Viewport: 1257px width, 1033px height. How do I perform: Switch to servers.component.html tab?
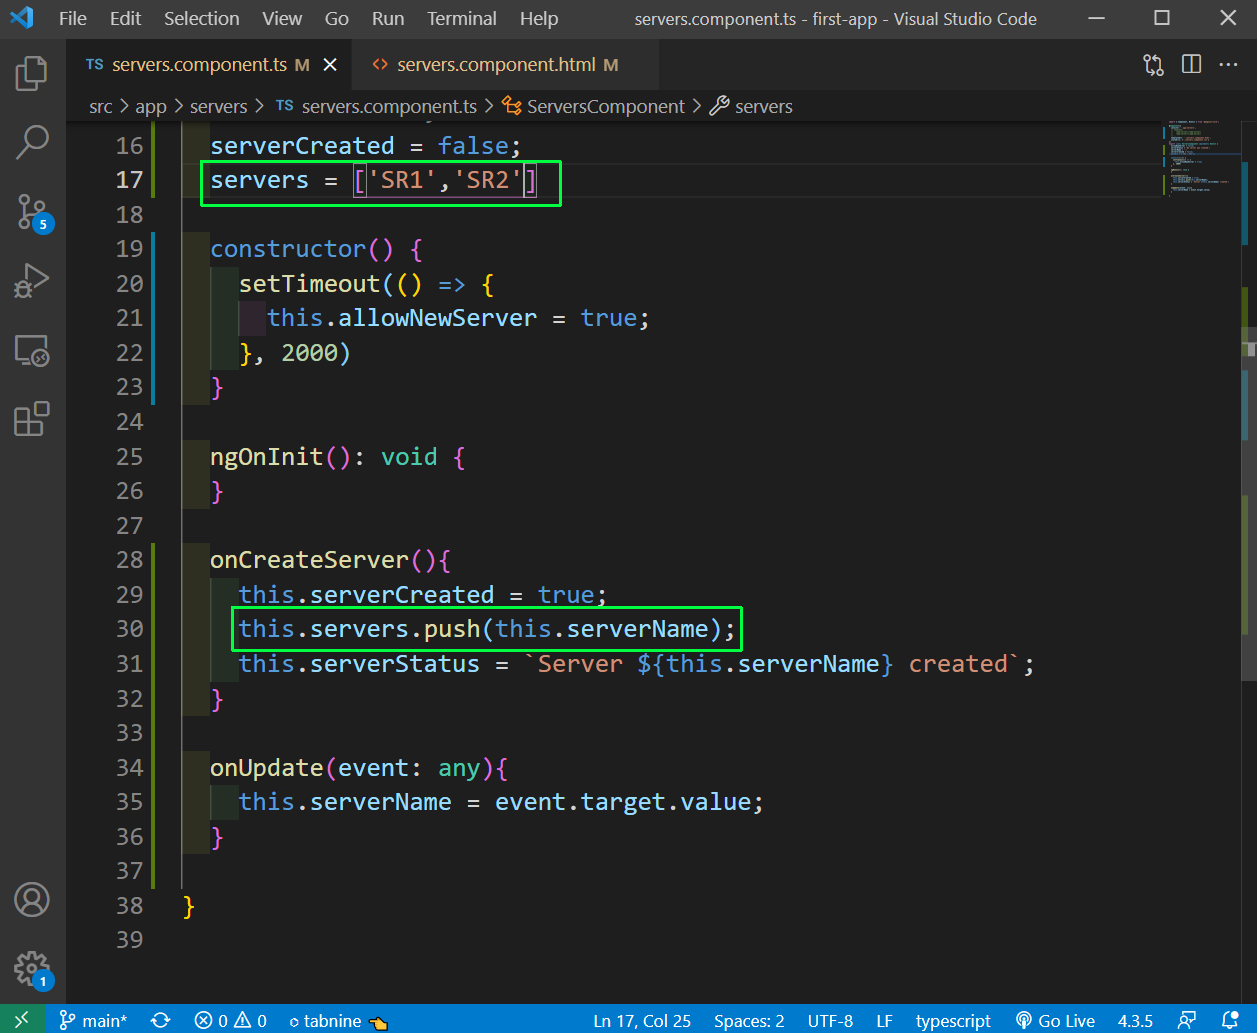pos(507,65)
